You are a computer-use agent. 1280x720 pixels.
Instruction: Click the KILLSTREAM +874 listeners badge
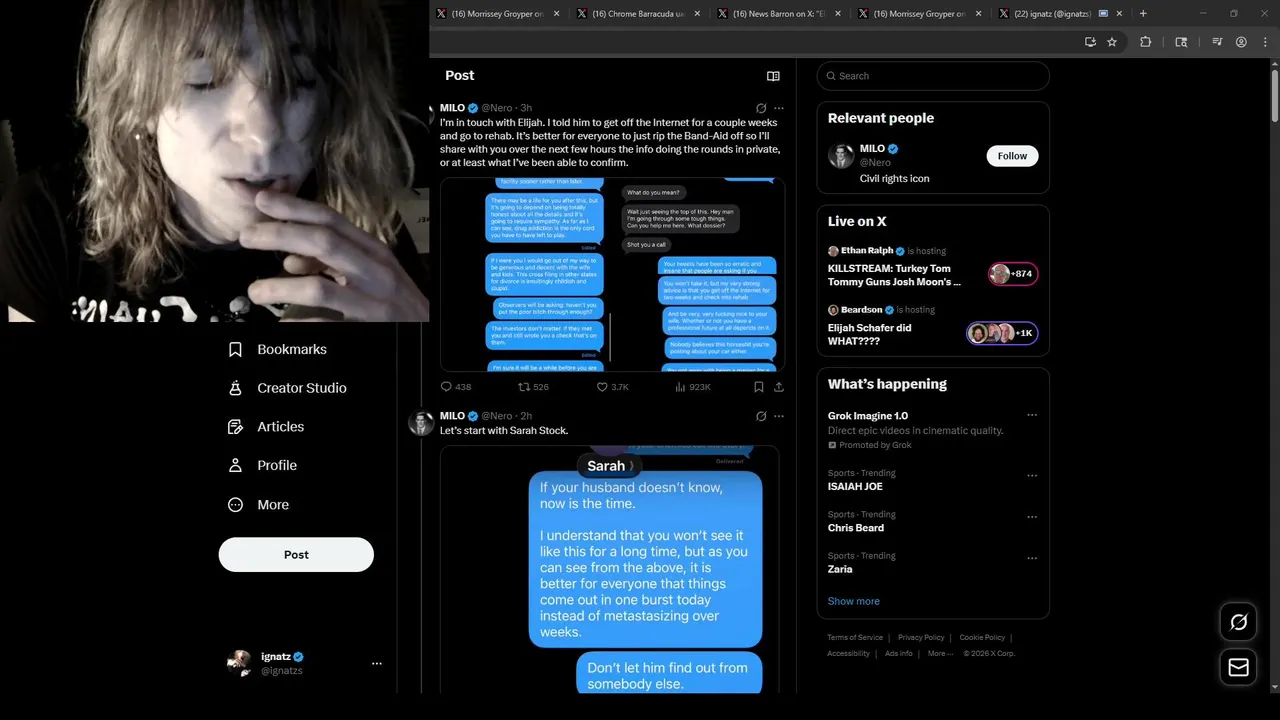(x=1013, y=274)
